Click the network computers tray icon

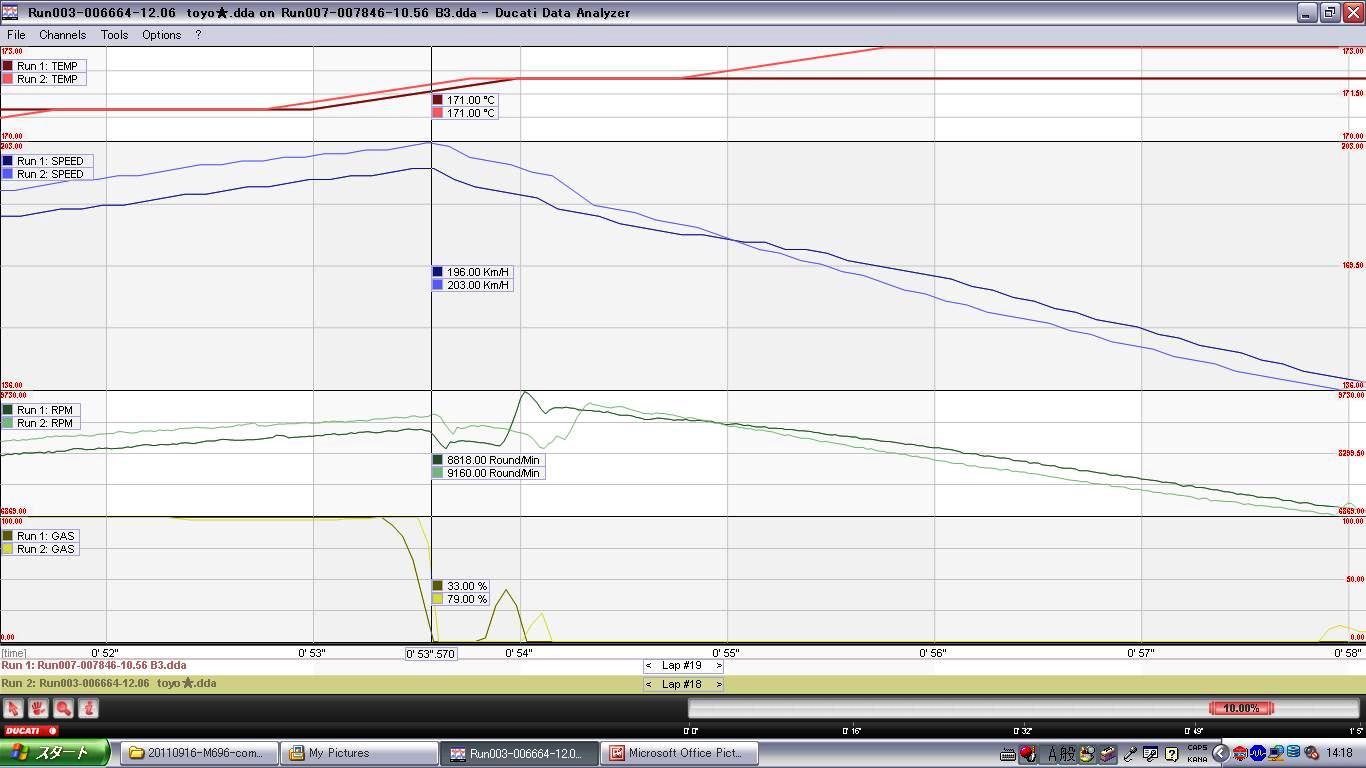coord(1276,753)
